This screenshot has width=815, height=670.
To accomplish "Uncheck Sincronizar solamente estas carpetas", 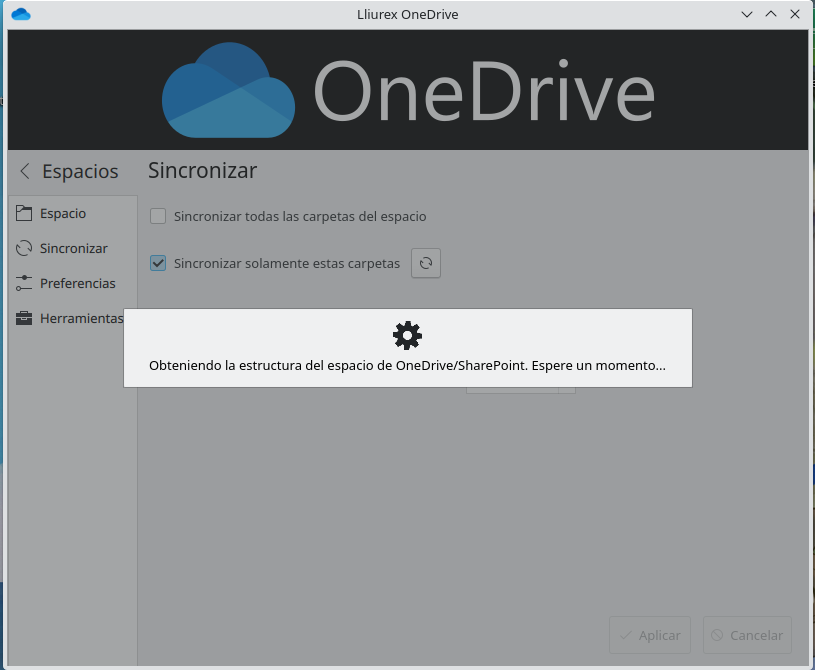I will click(158, 263).
